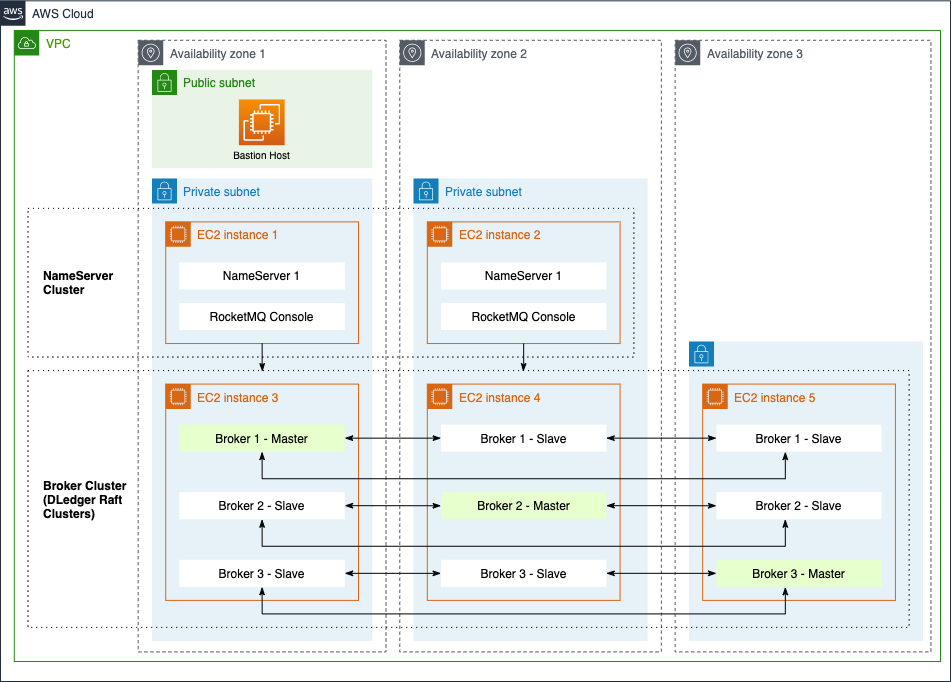Click the green Public subnet lock icon
Viewport: 952px width, 682px height.
pos(165,83)
